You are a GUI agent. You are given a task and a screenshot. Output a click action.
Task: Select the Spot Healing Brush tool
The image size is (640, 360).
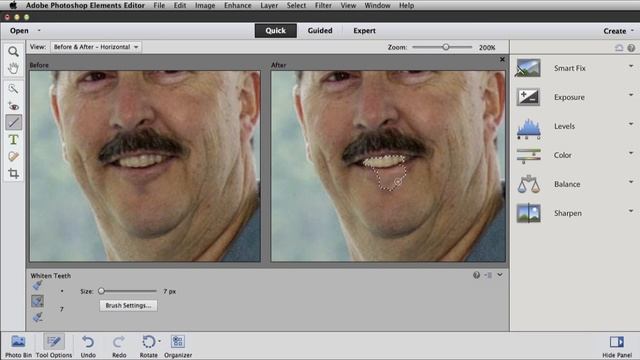13,156
